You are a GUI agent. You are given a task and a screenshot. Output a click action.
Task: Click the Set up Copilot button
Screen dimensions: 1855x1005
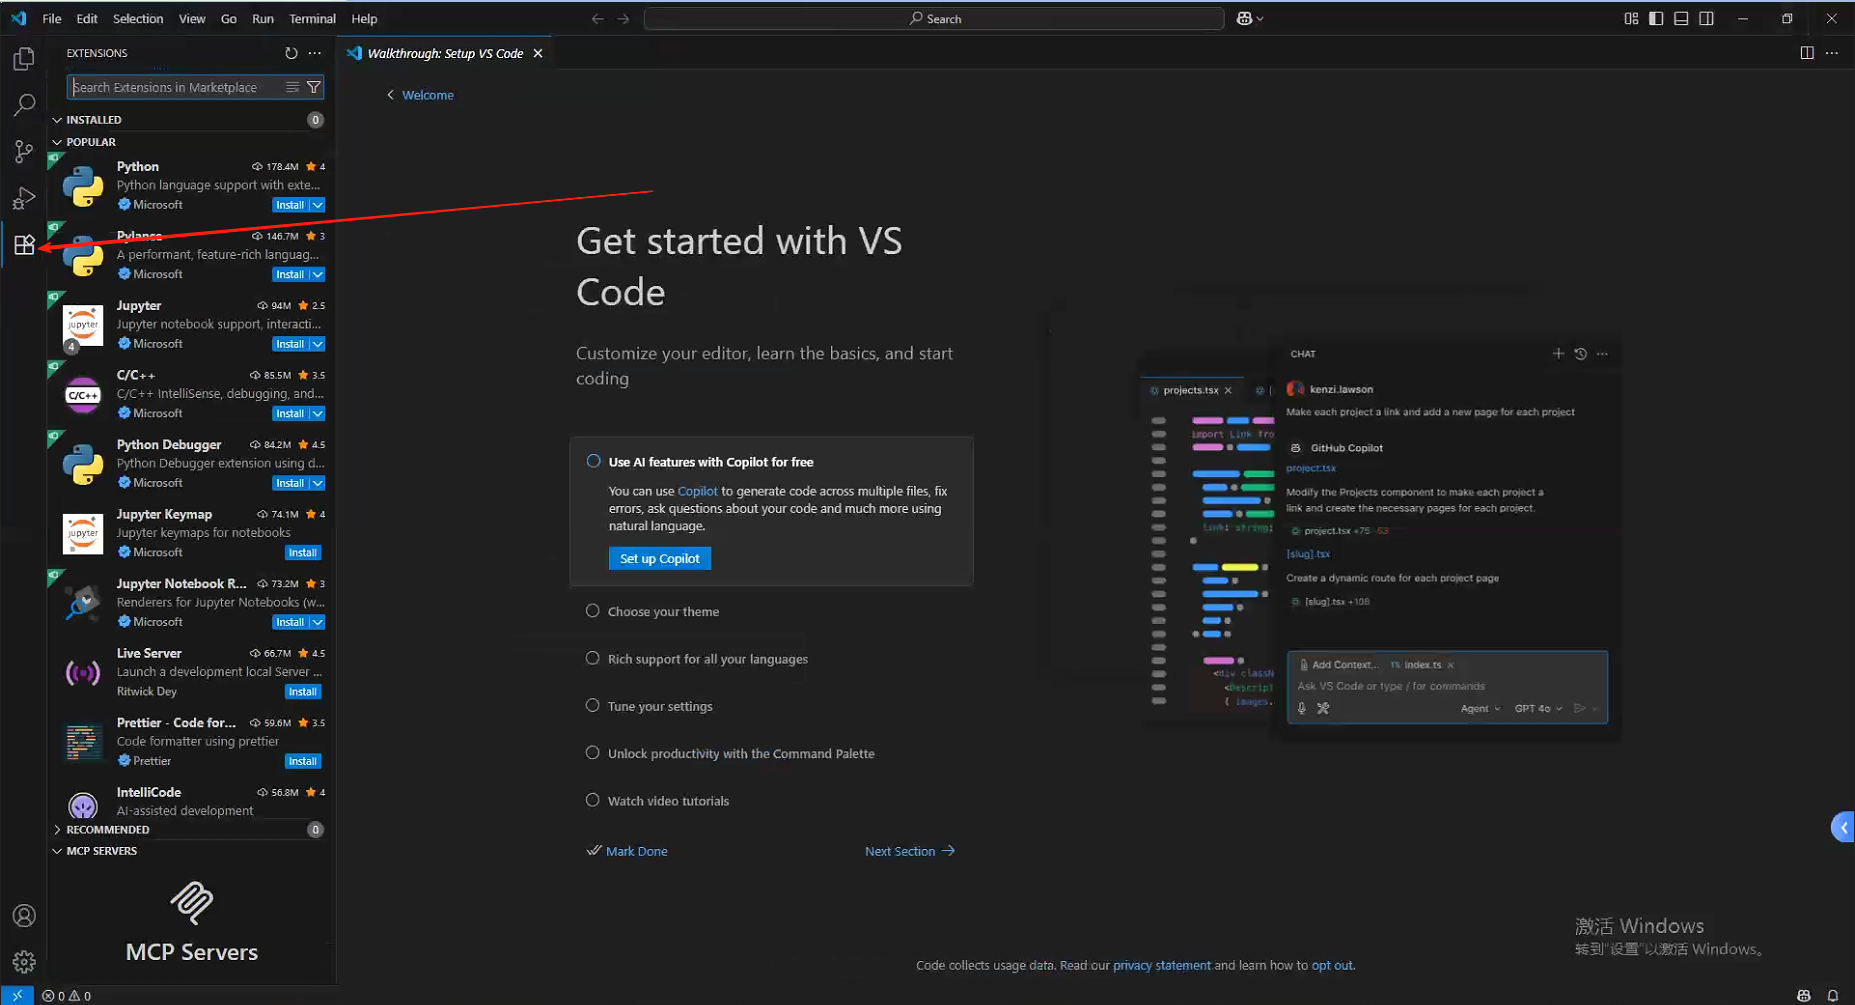pyautogui.click(x=659, y=558)
